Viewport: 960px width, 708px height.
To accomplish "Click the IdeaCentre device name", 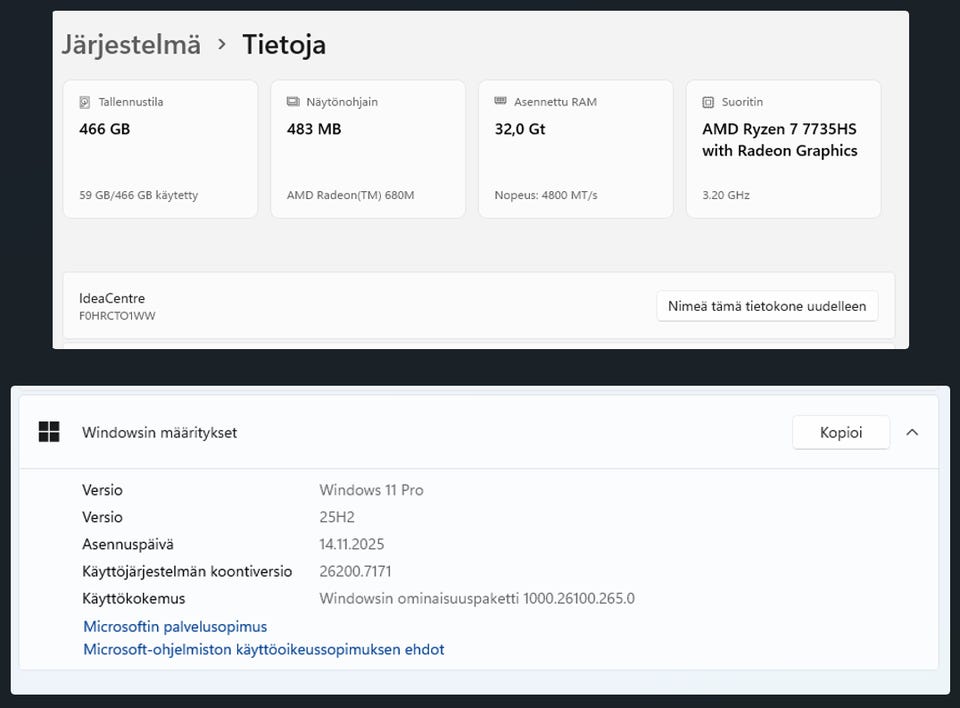I will click(112, 298).
